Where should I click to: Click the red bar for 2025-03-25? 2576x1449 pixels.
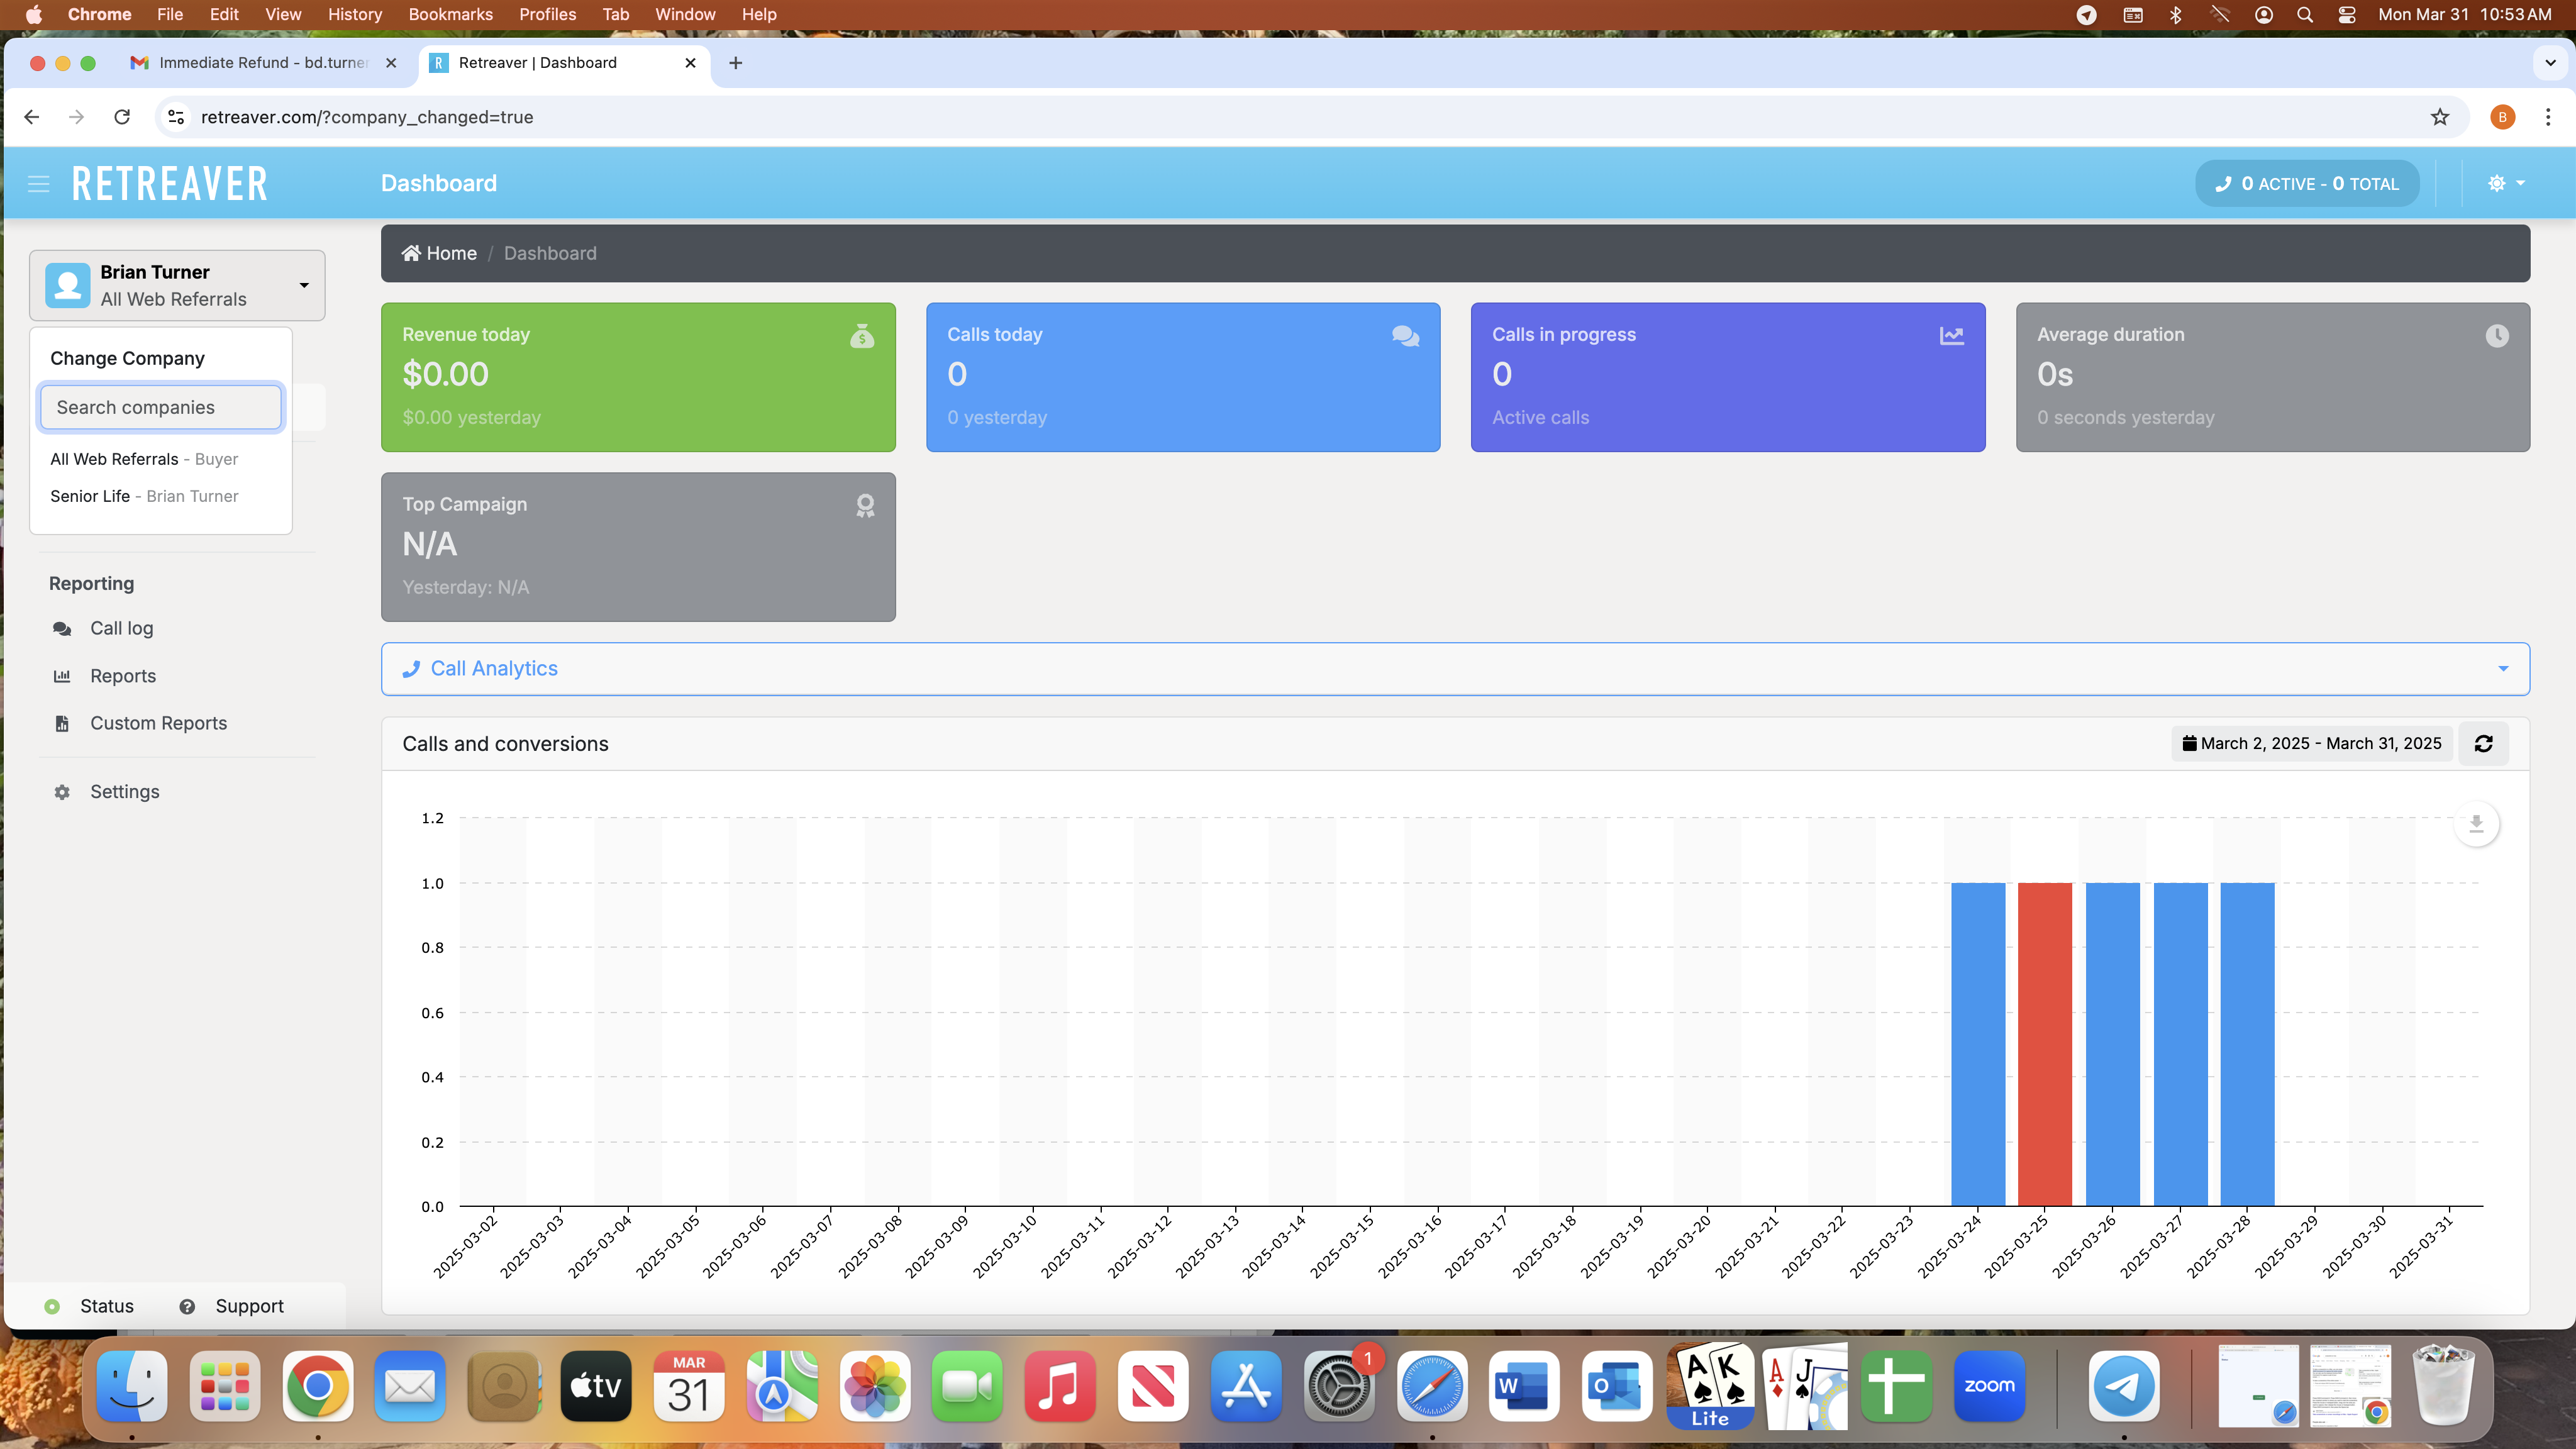pyautogui.click(x=2044, y=1044)
